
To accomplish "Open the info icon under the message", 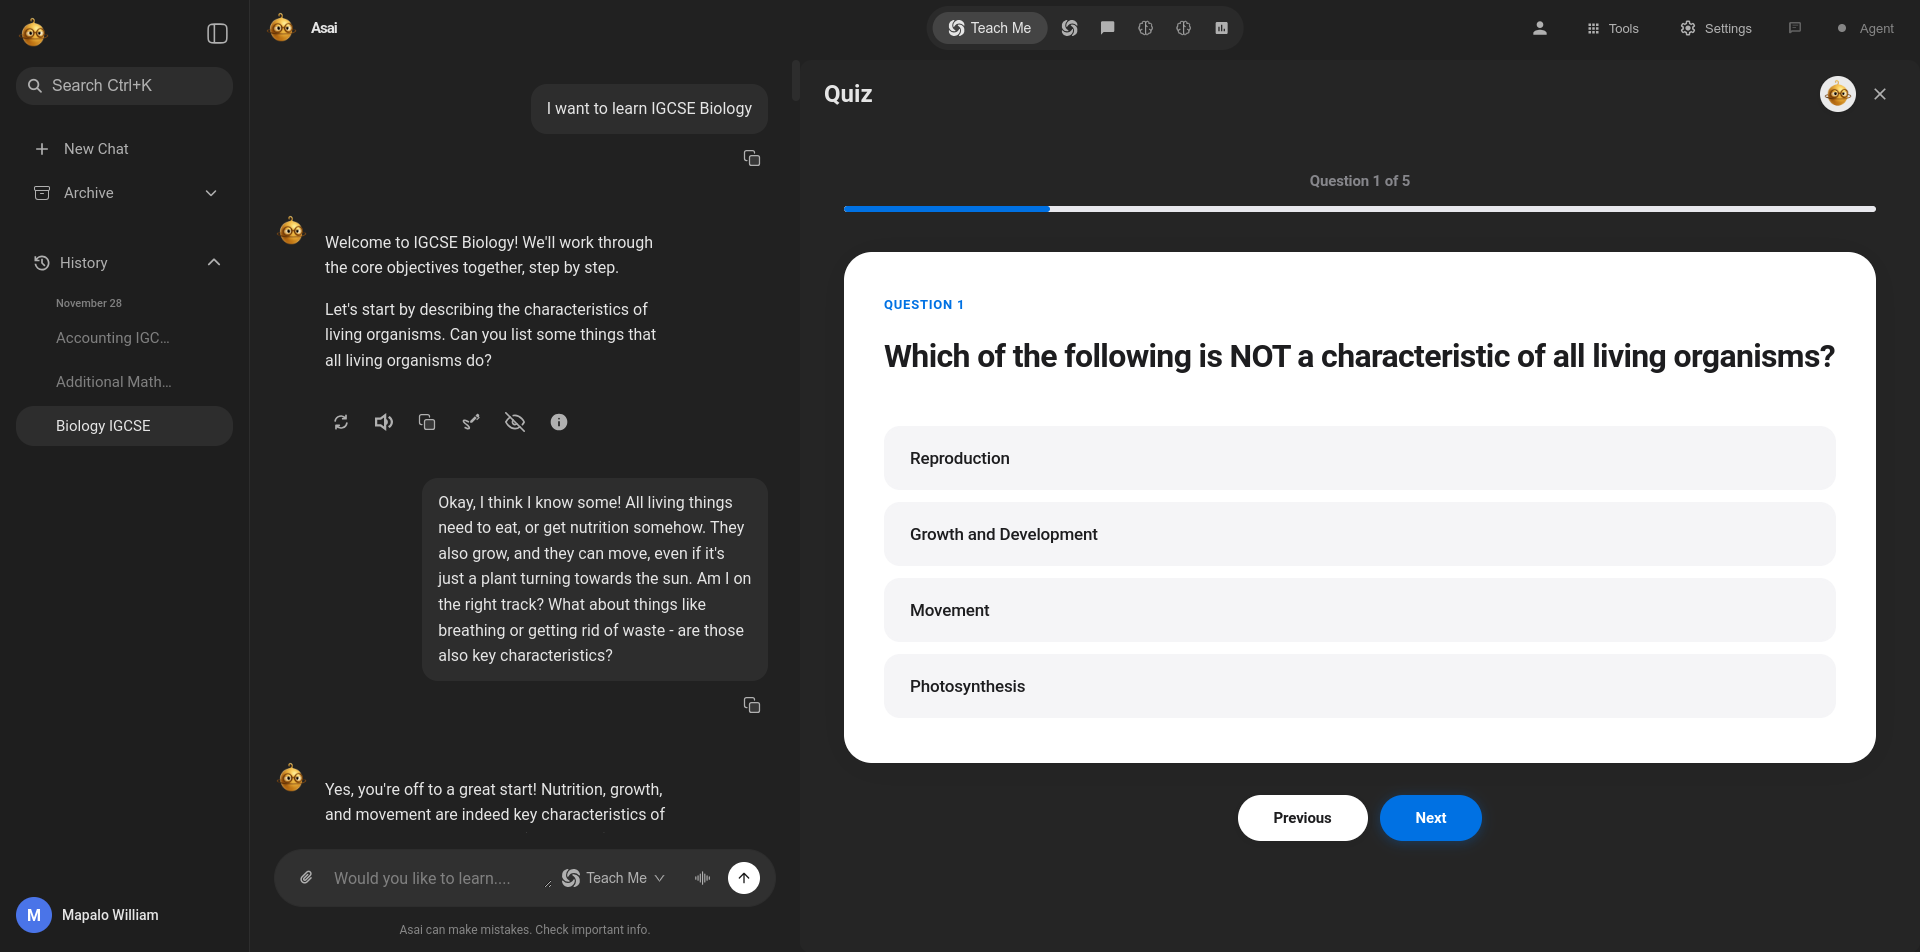I will (x=559, y=421).
